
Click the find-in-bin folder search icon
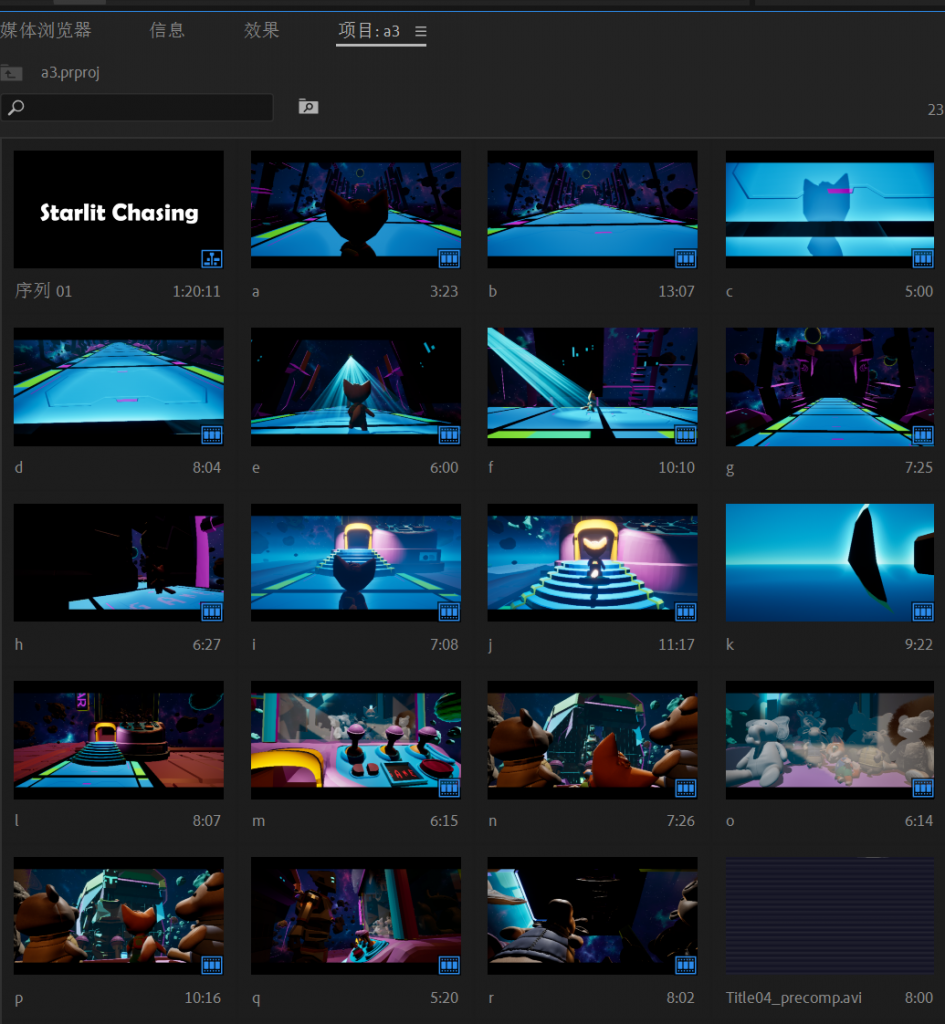click(x=308, y=106)
